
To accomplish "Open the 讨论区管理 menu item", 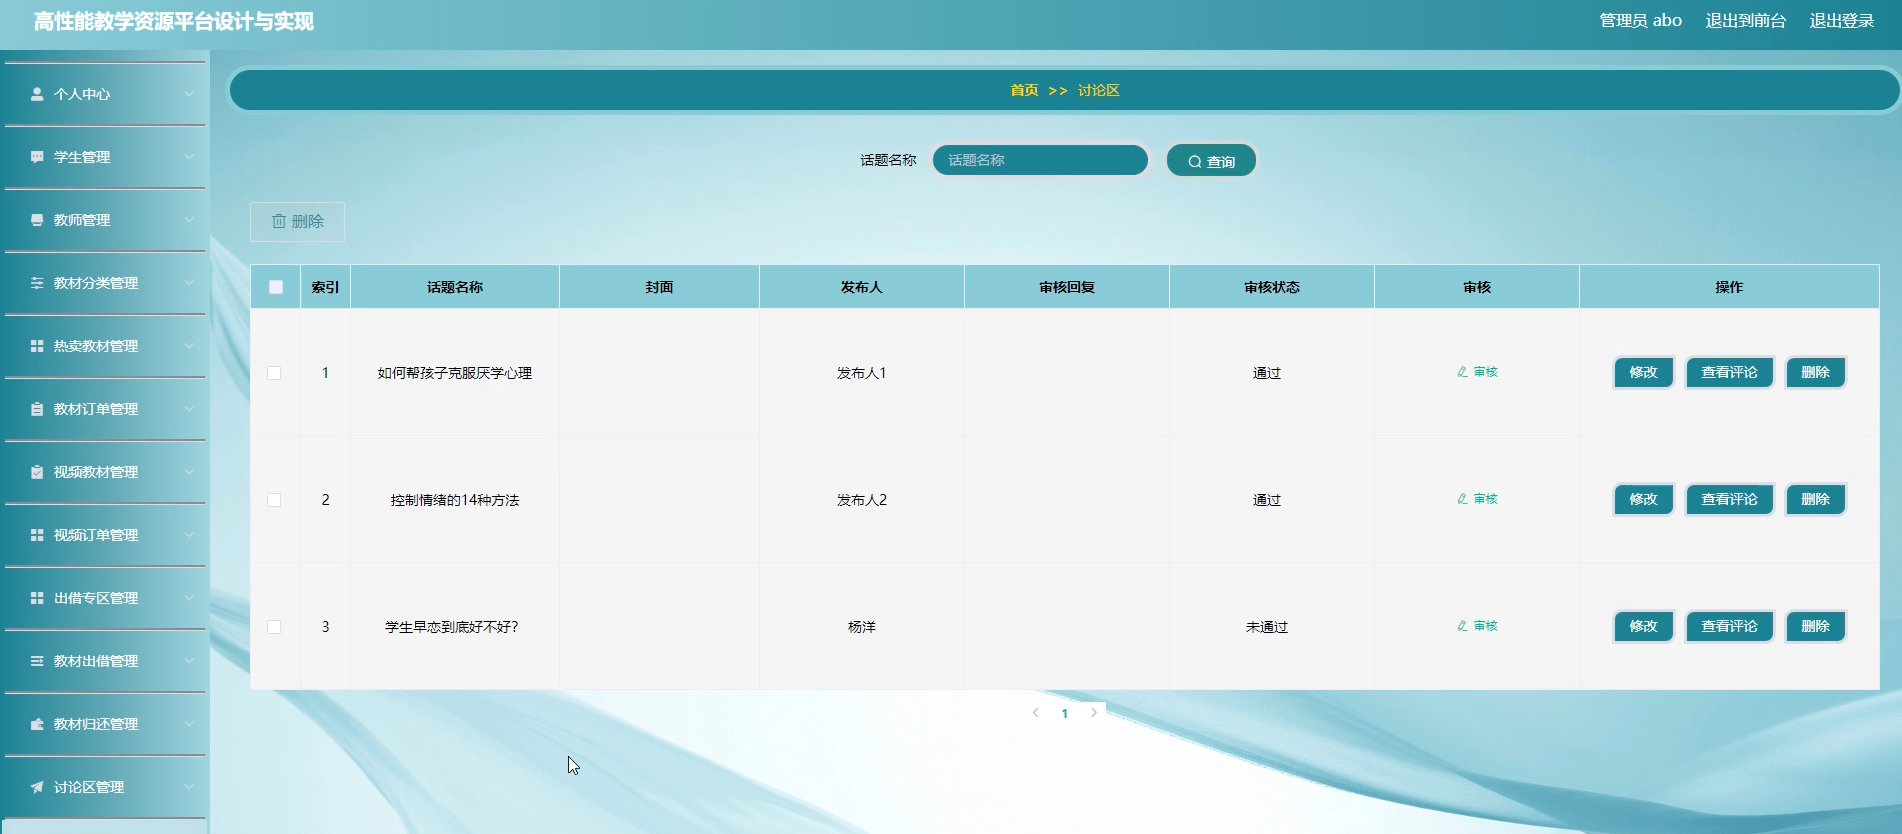I will [105, 787].
